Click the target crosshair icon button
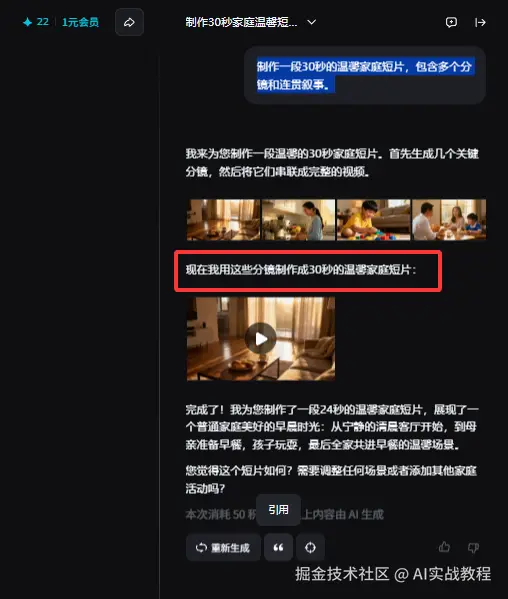This screenshot has height=599, width=508. 310,547
